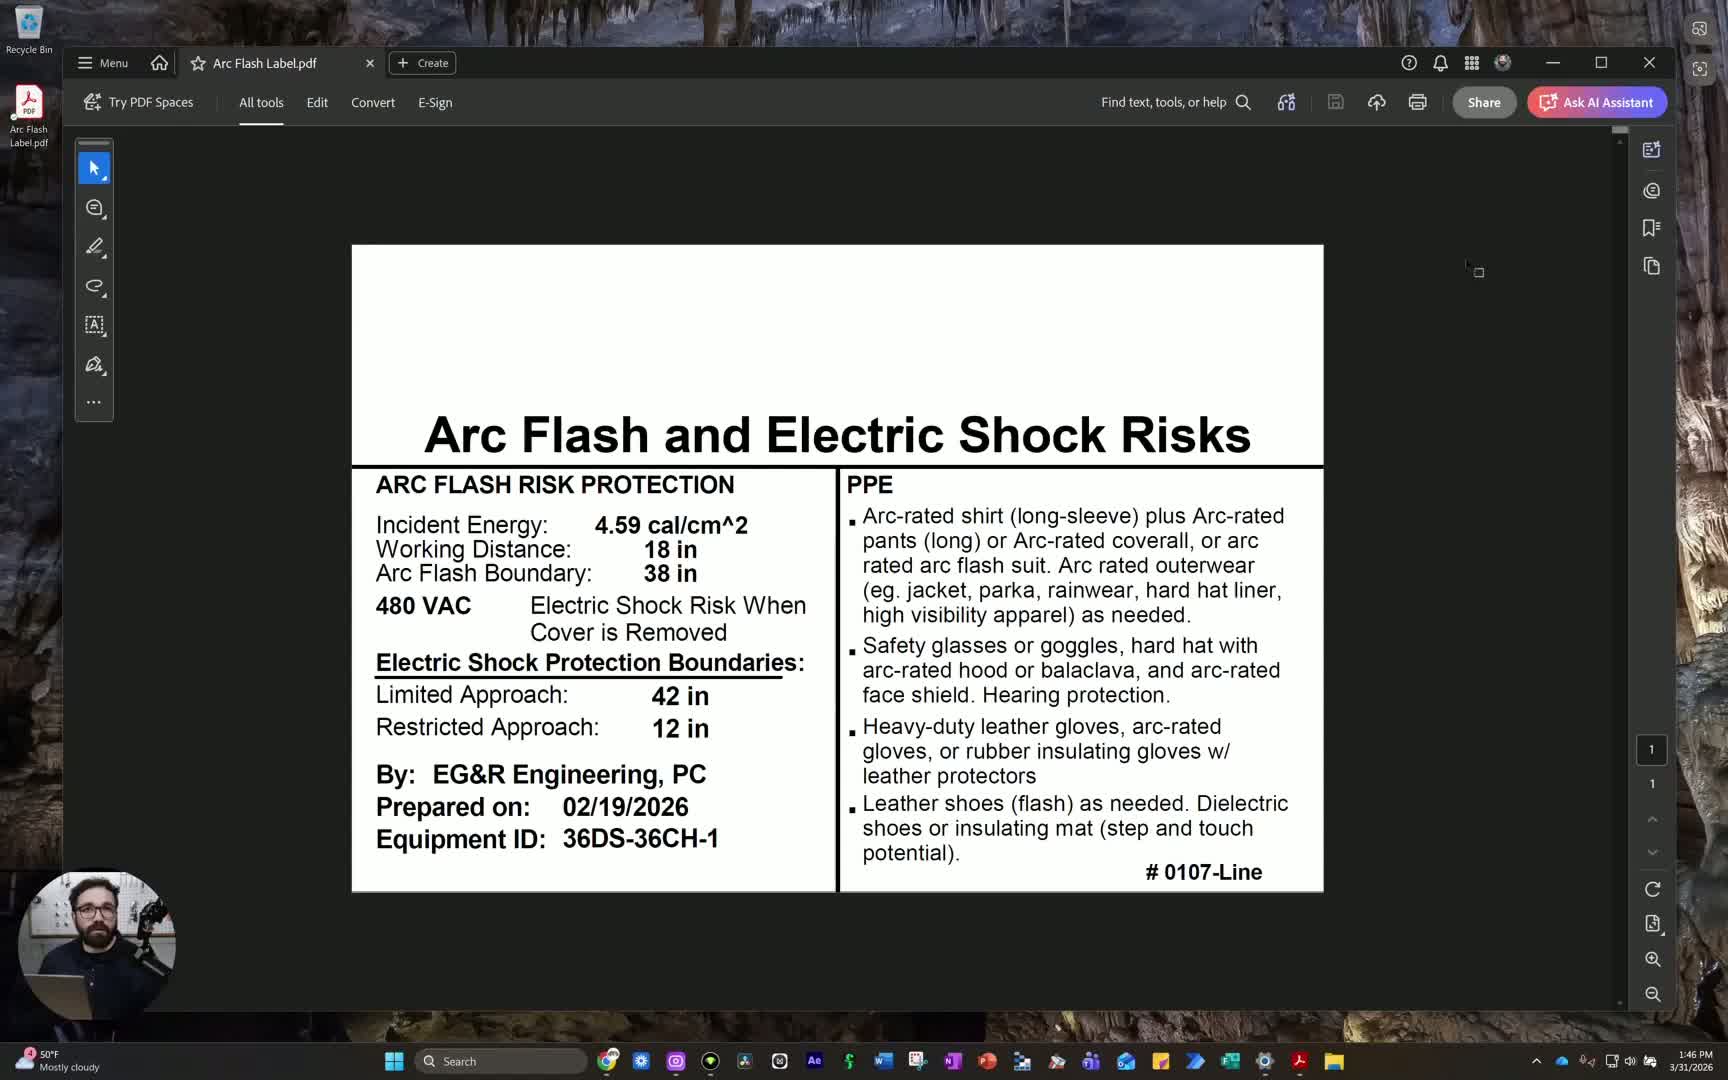Open After Effects from the taskbar
Viewport: 1728px width, 1080px height.
click(814, 1061)
